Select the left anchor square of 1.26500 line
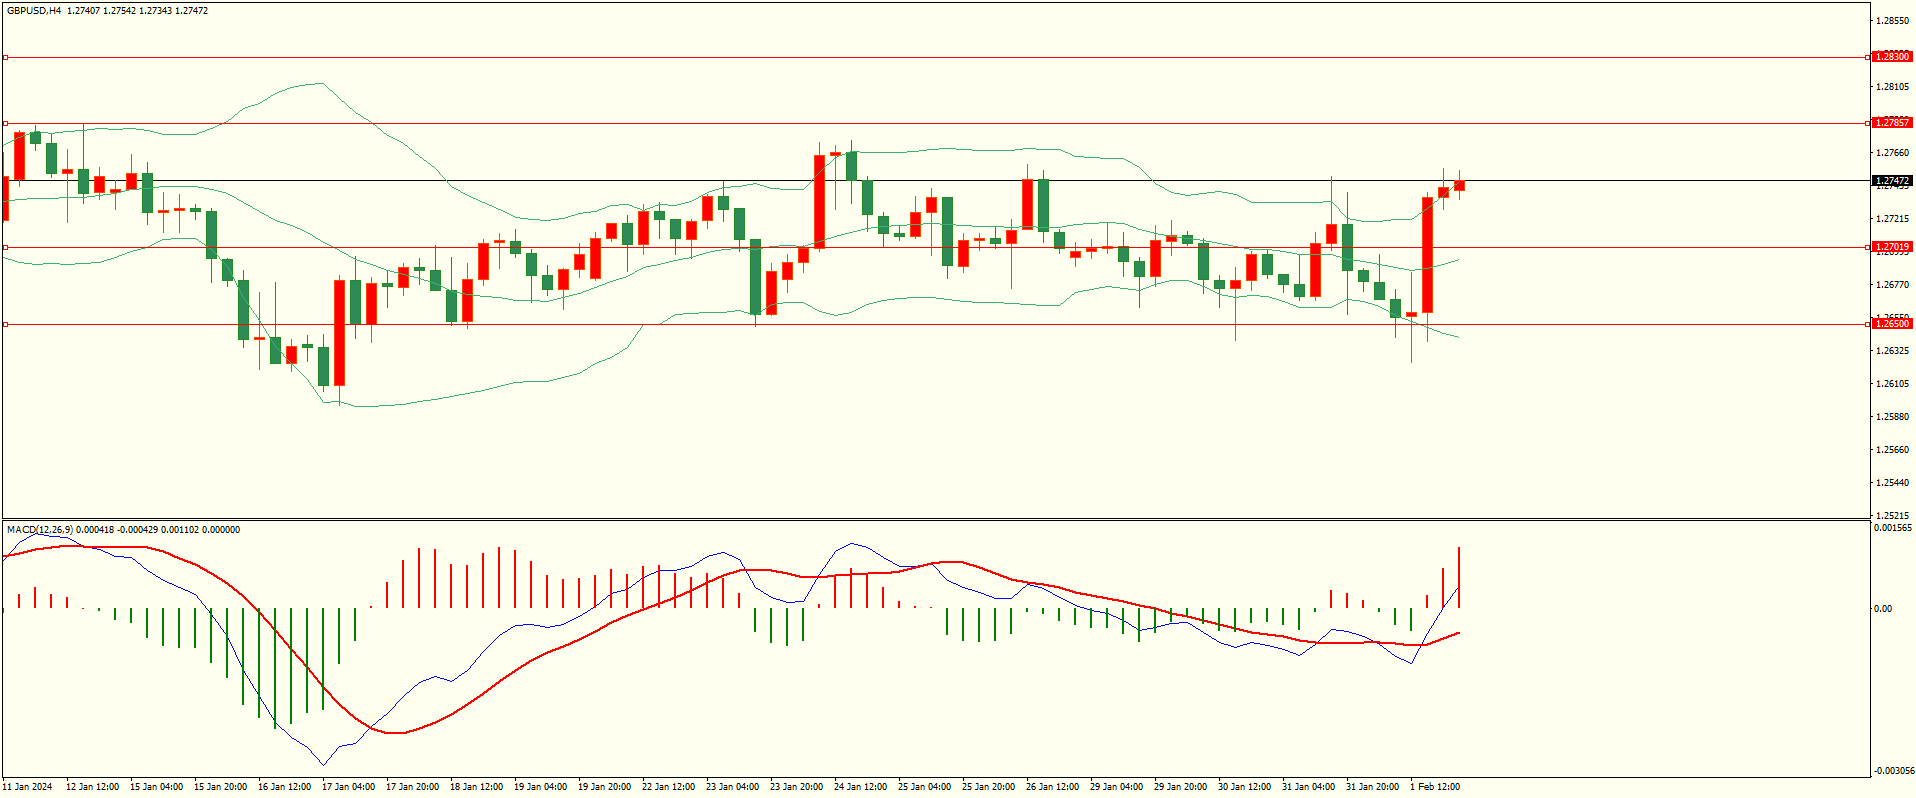 click(5, 324)
